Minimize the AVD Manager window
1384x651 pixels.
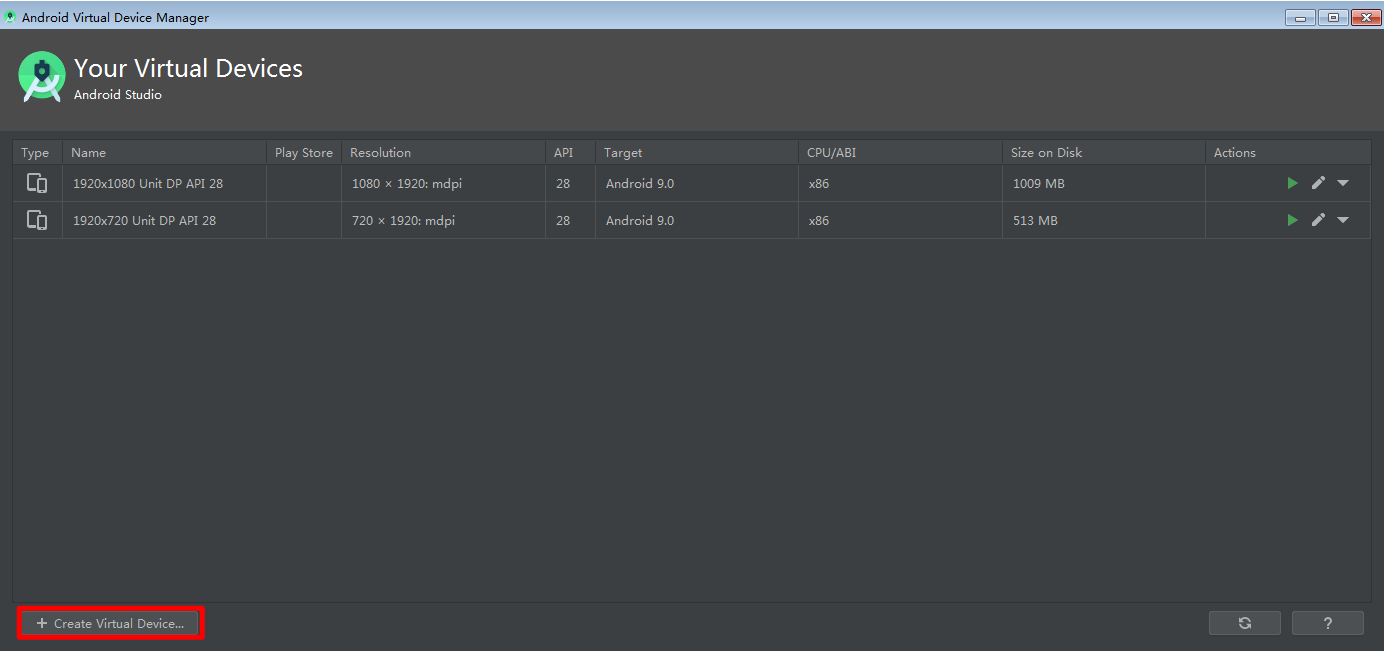tap(1300, 17)
